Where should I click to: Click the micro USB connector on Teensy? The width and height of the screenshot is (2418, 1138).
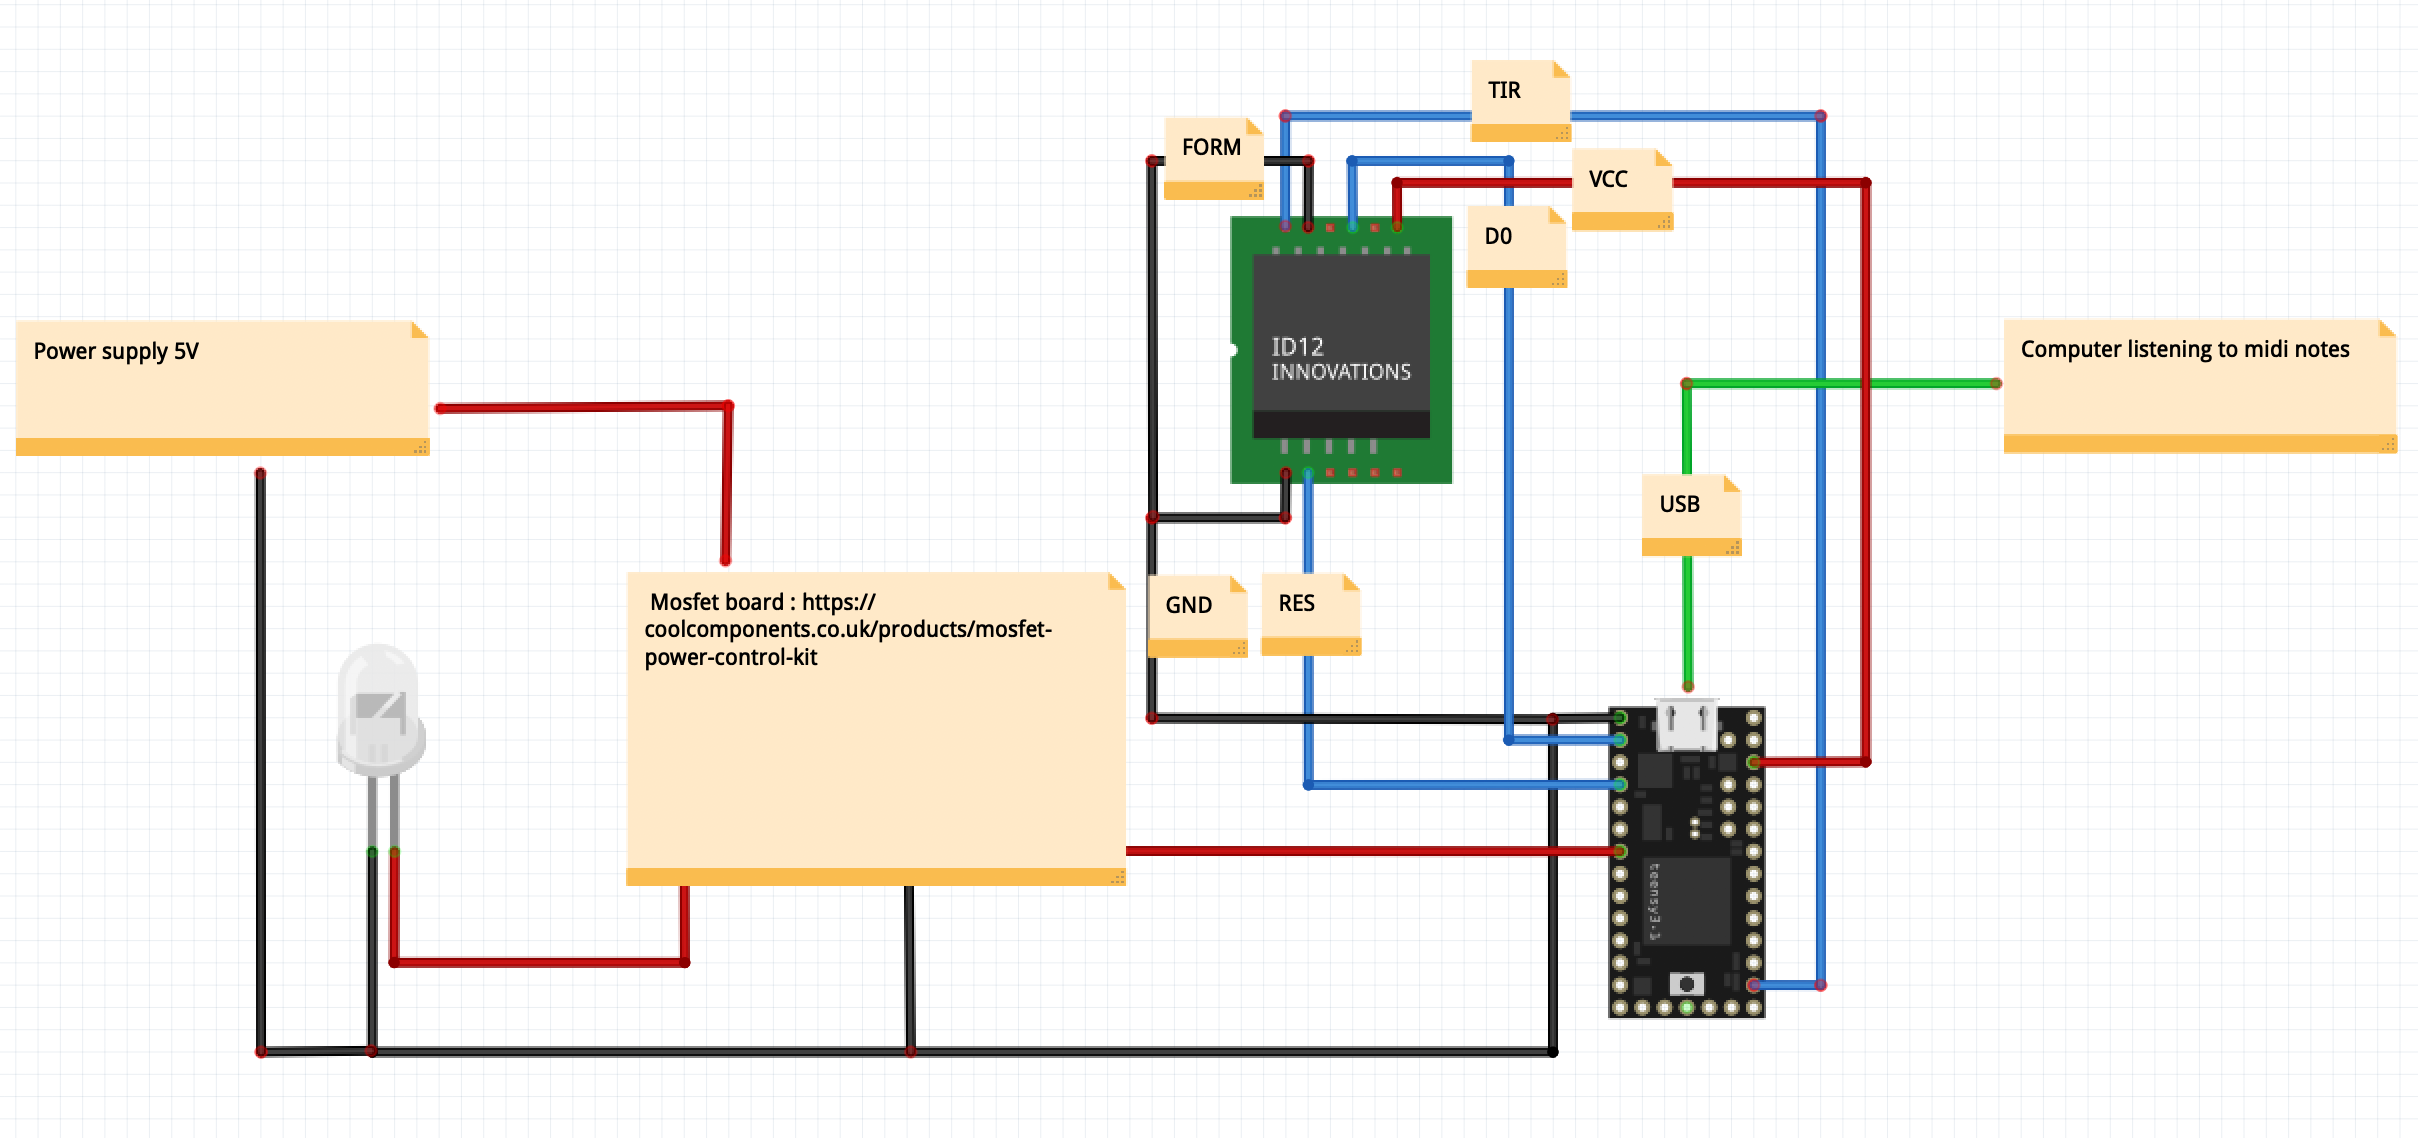click(x=1687, y=725)
